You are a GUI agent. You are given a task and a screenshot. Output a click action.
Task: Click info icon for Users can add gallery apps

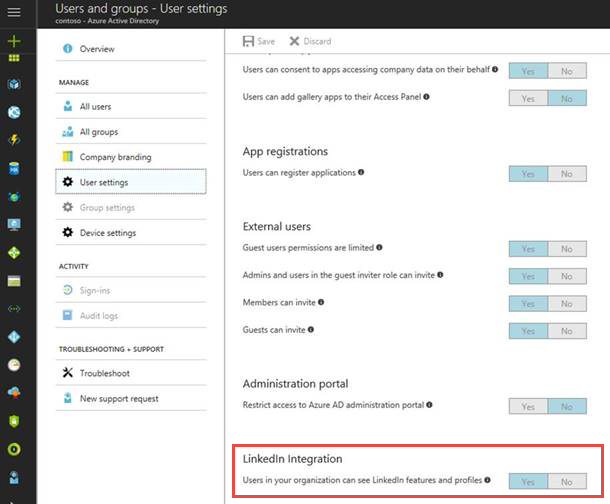coord(426,96)
